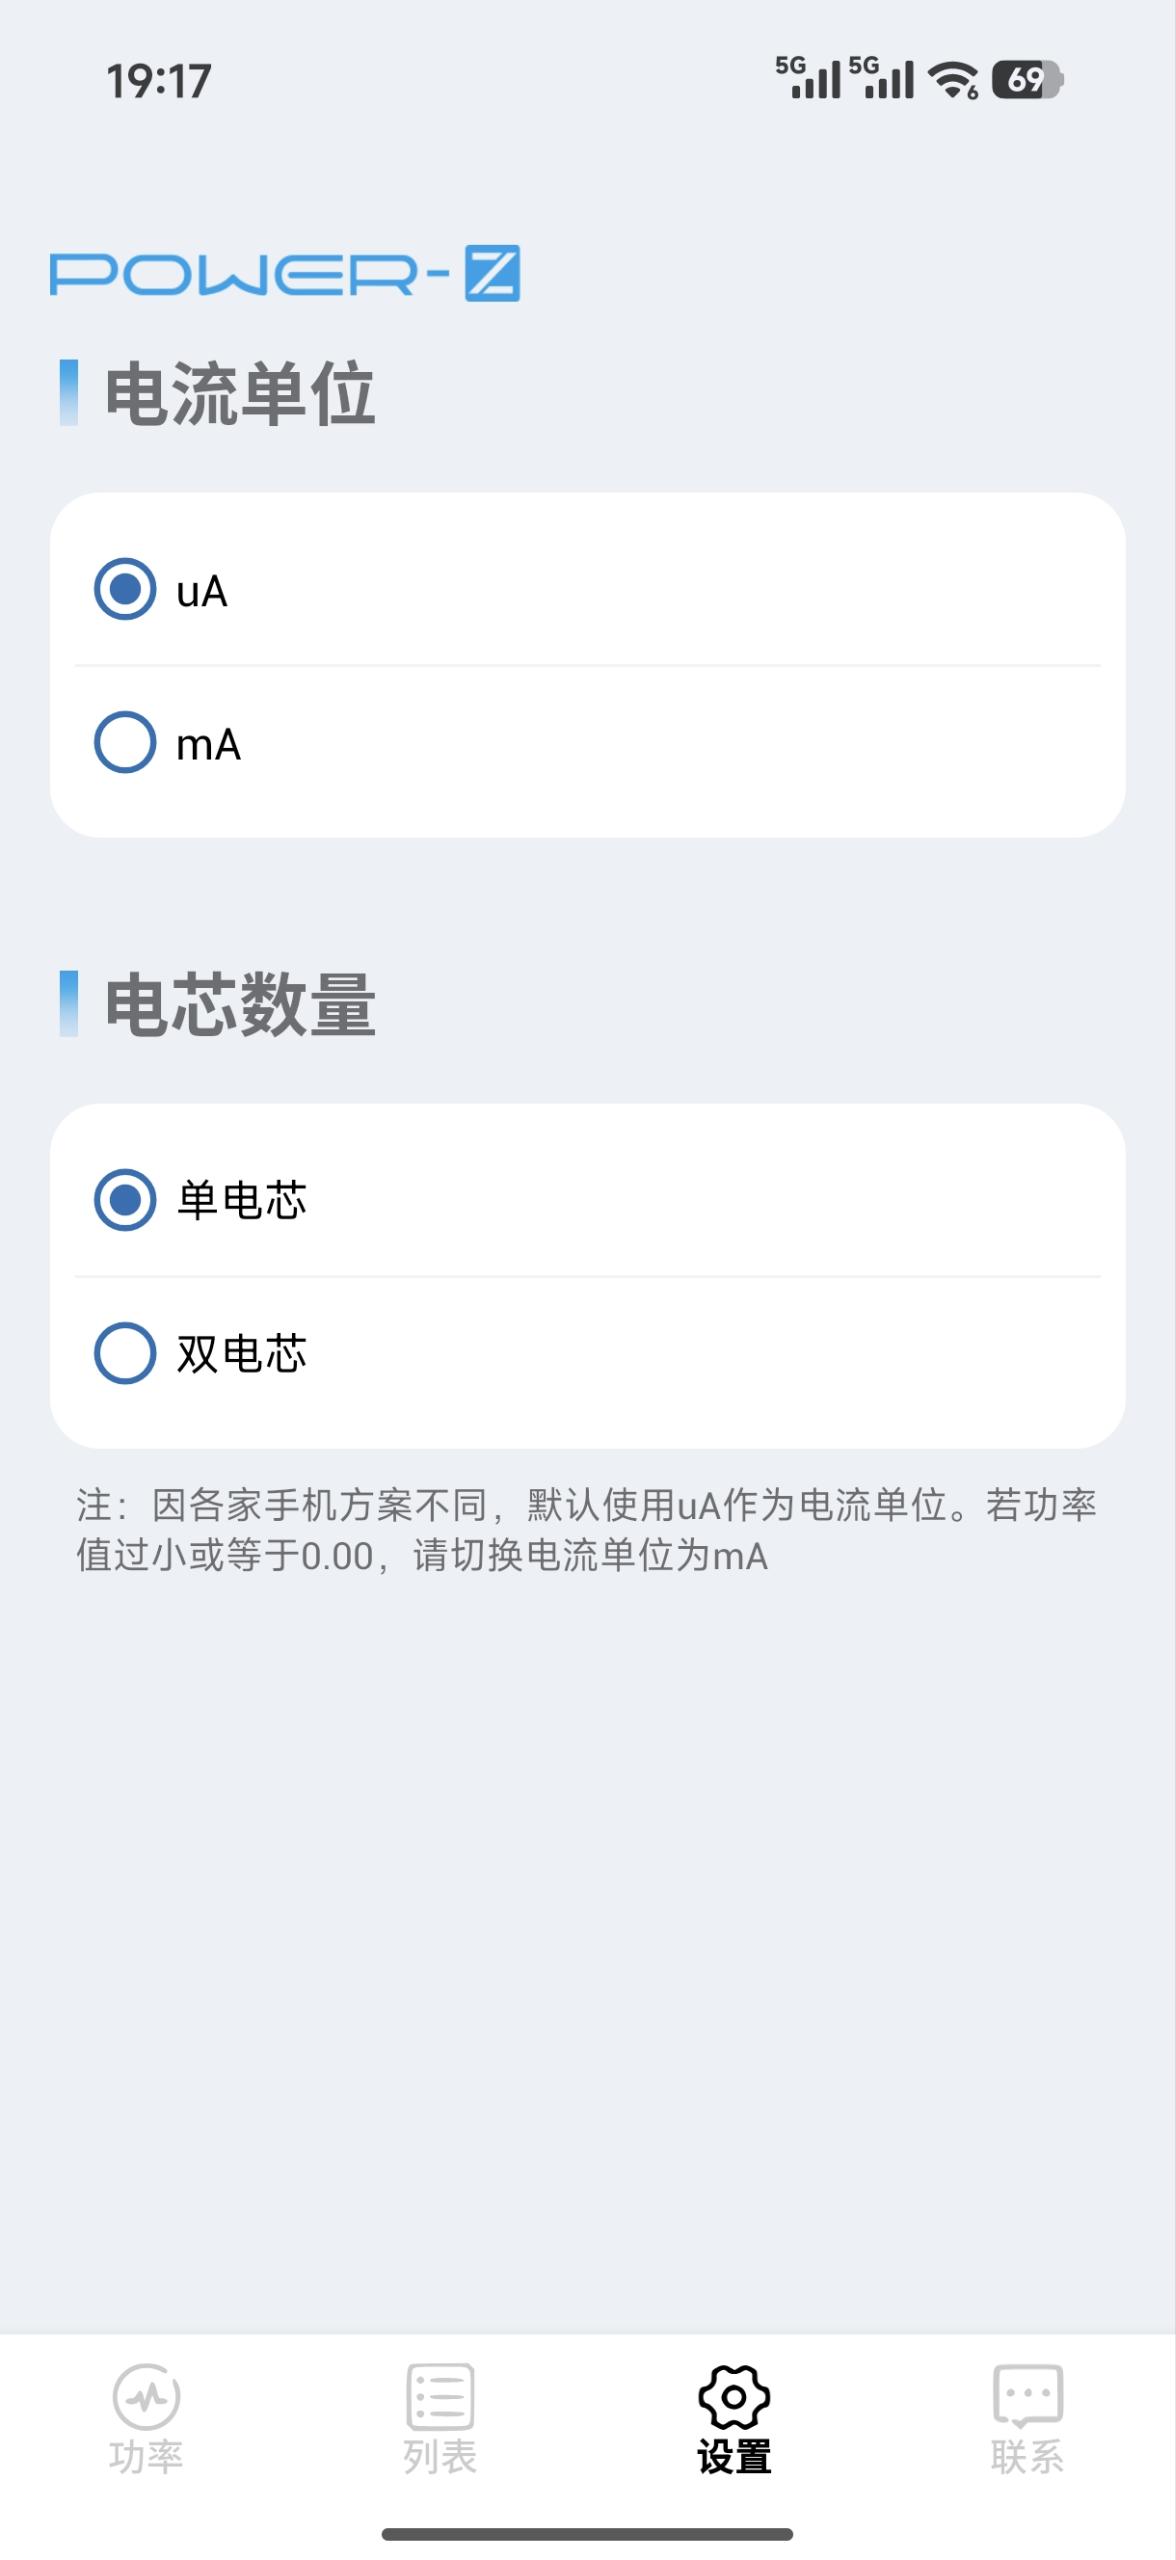
Task: Tap the battery level indicator
Action: pos(1027,80)
